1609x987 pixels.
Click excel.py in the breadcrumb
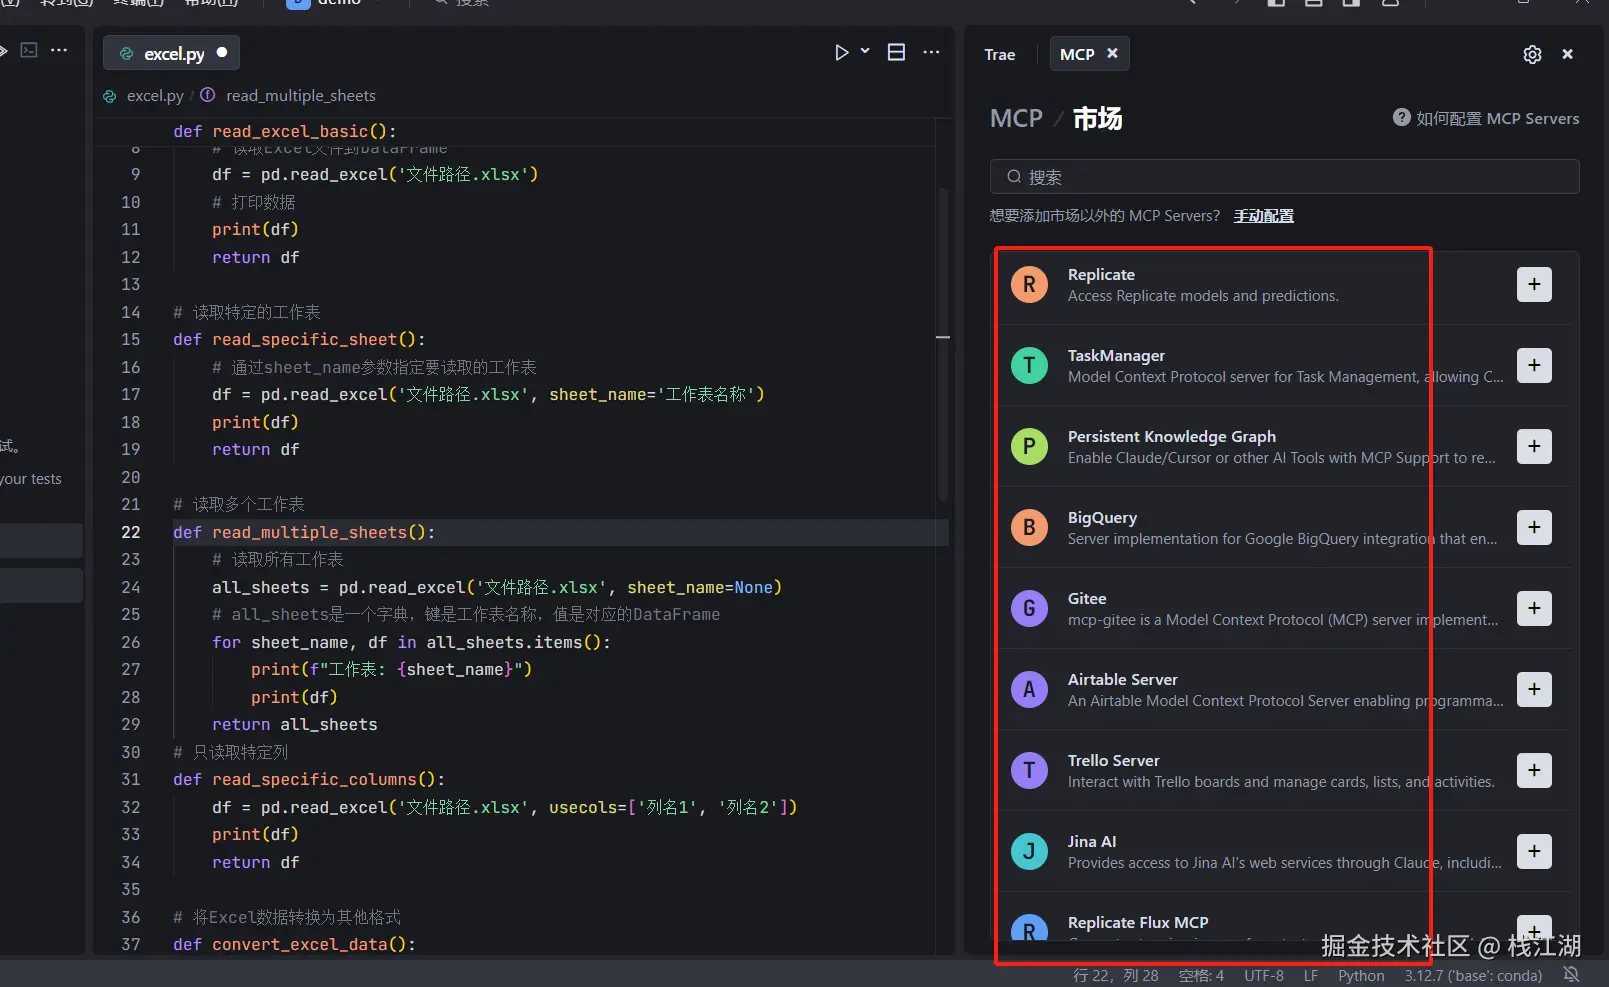[x=155, y=96]
